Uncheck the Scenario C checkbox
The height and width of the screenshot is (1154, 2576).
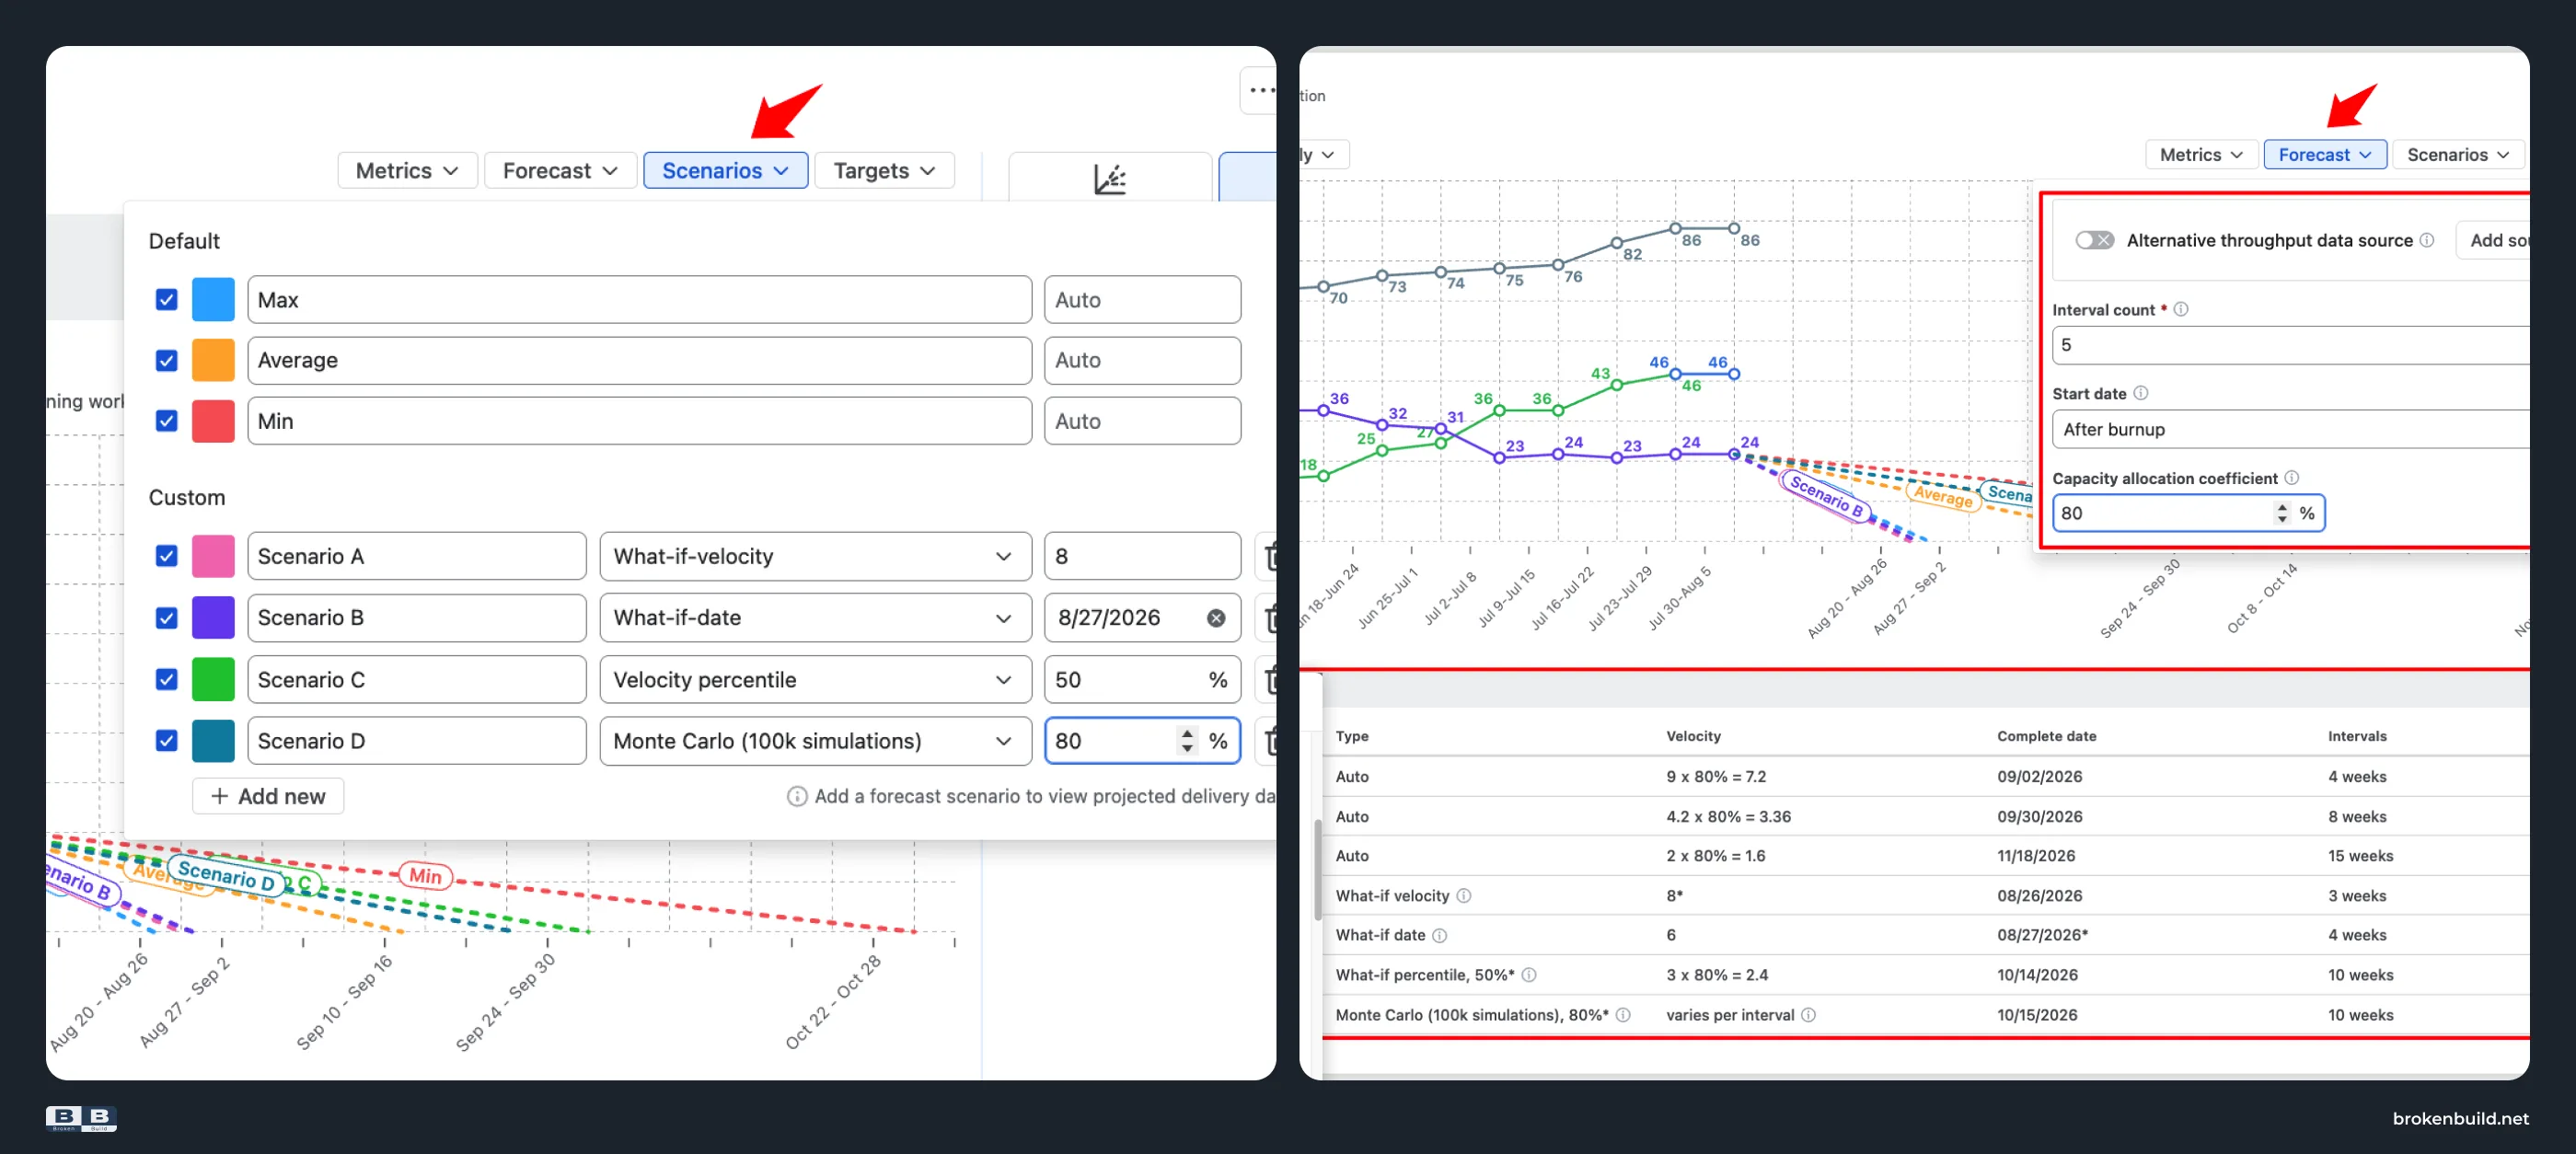coord(166,680)
